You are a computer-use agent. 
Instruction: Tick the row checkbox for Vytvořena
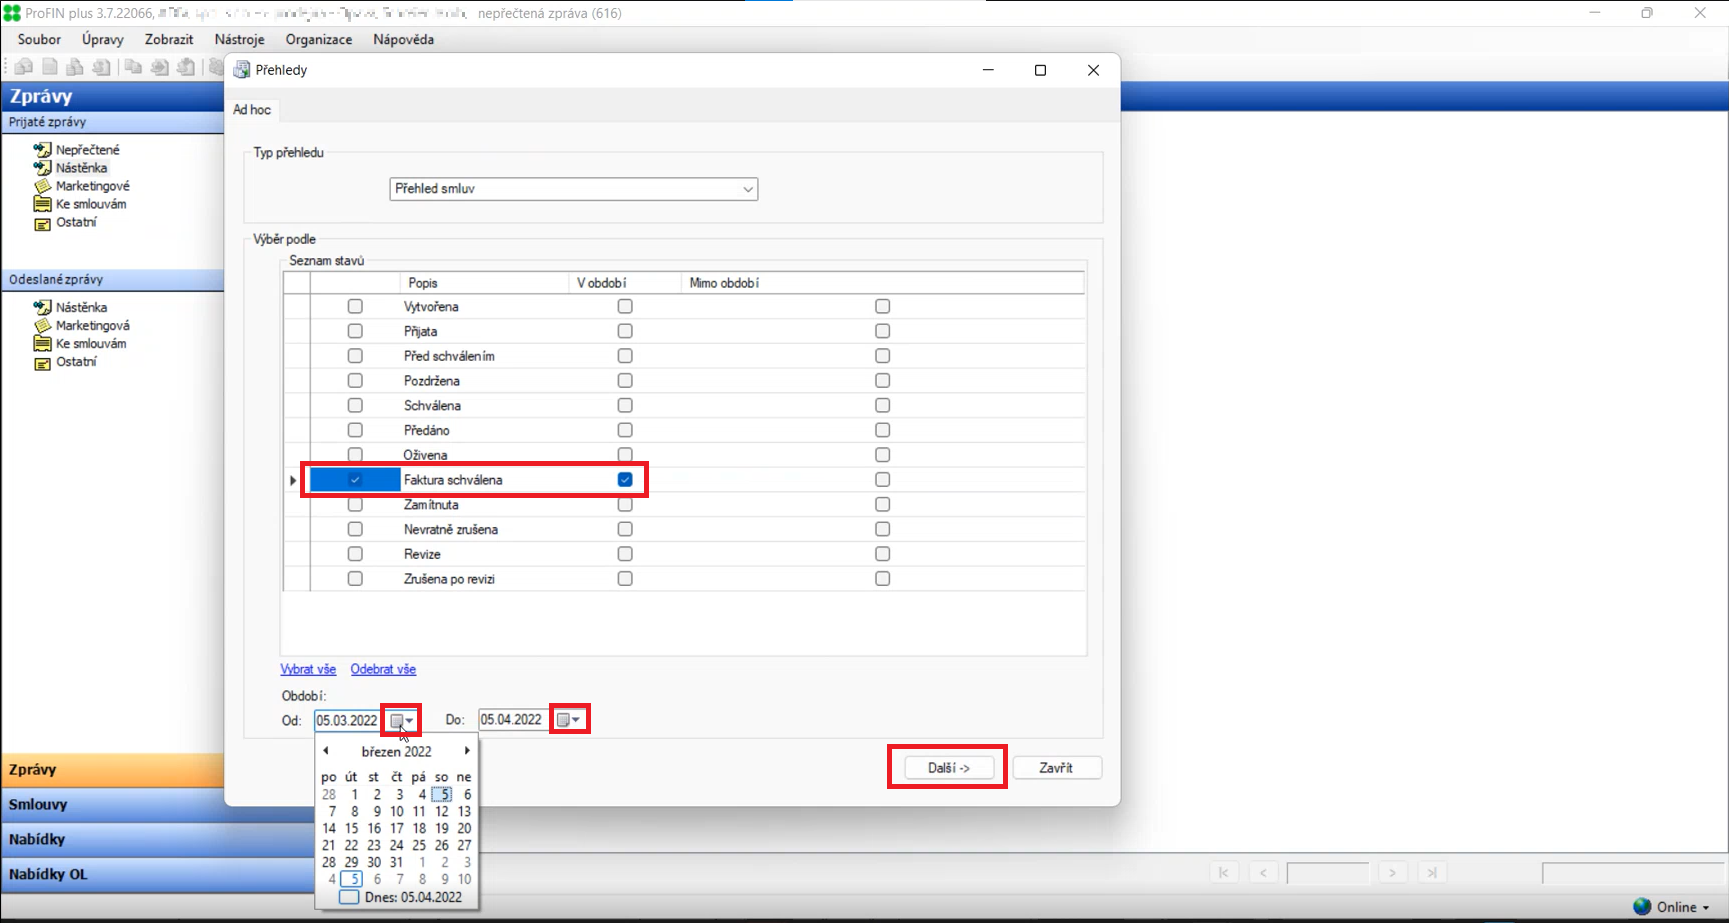(x=355, y=307)
